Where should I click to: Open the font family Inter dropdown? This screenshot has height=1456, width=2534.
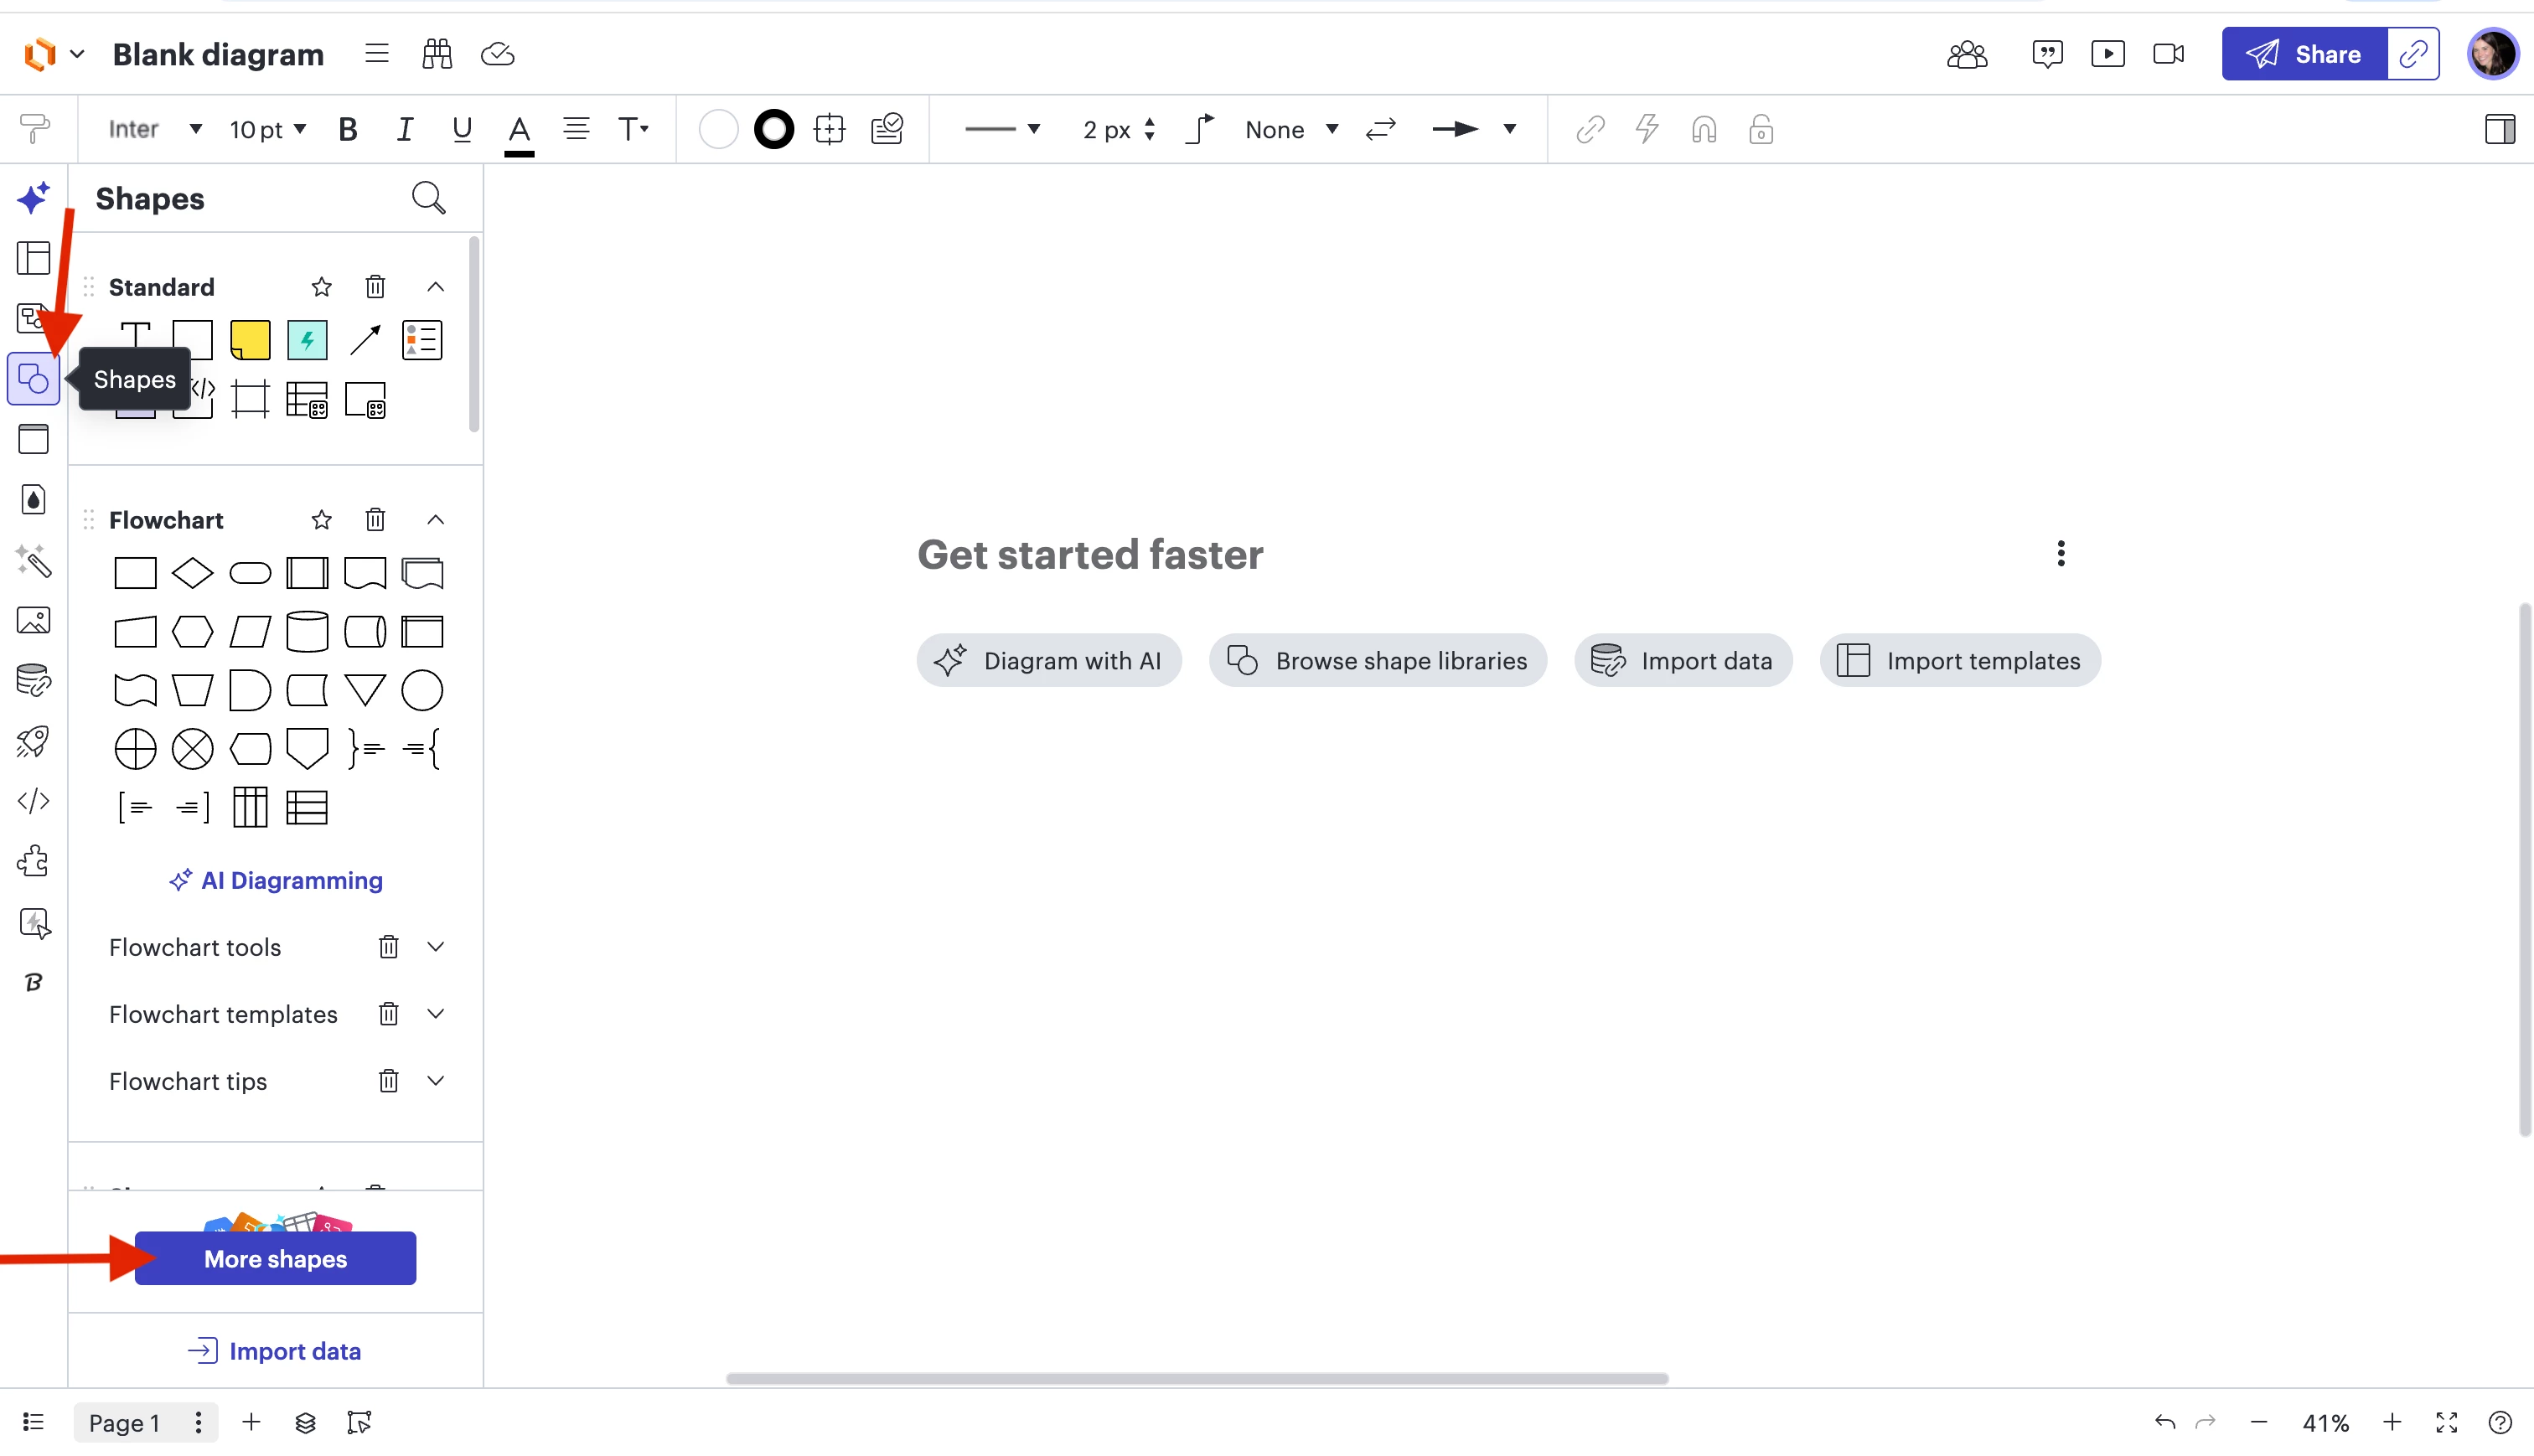click(155, 130)
